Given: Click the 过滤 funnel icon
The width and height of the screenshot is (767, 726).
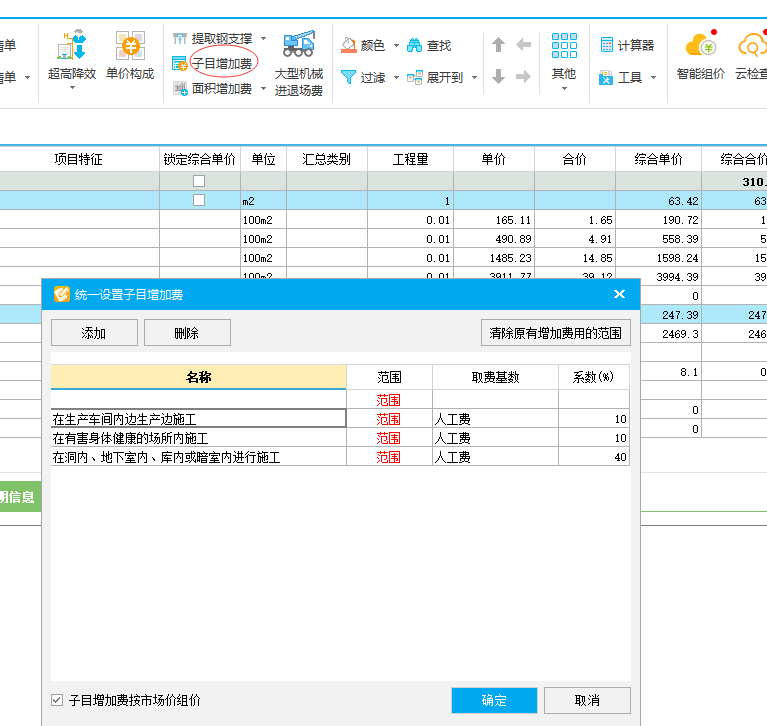Looking at the screenshot, I should 348,77.
